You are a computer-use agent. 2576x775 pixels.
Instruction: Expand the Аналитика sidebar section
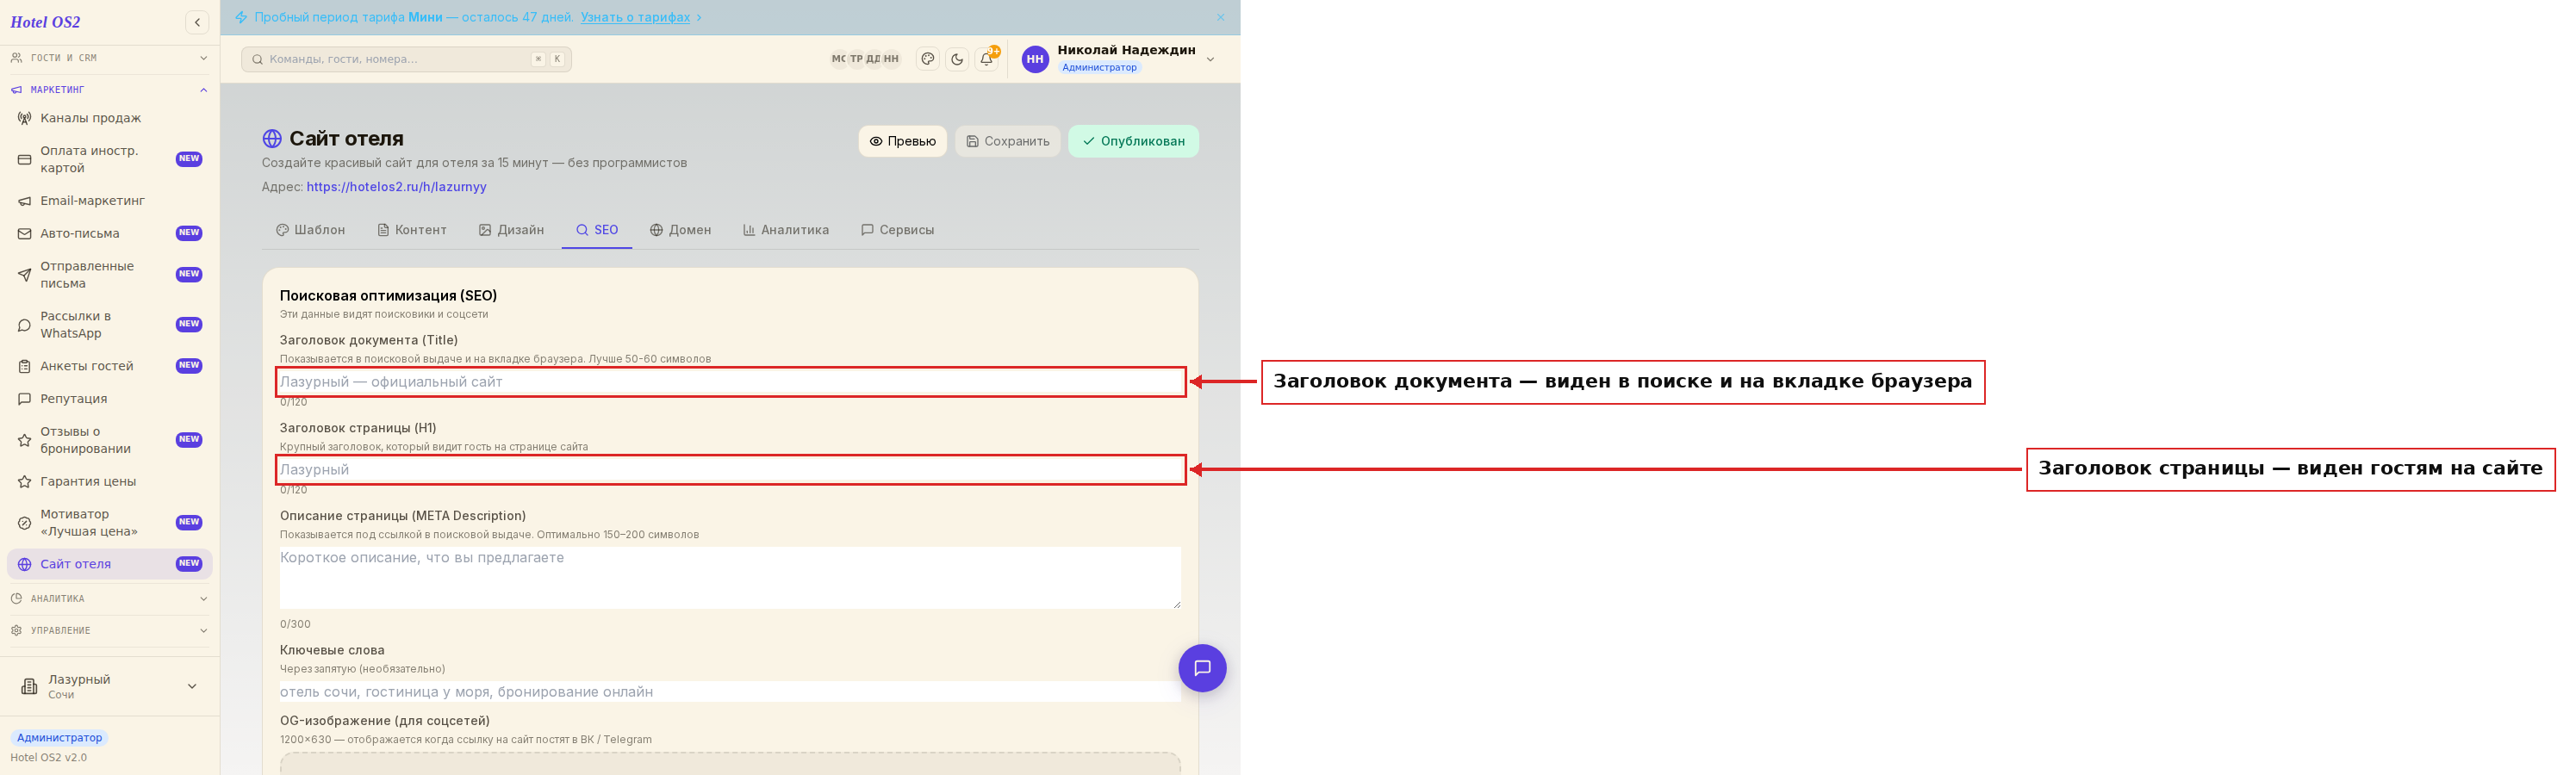110,599
